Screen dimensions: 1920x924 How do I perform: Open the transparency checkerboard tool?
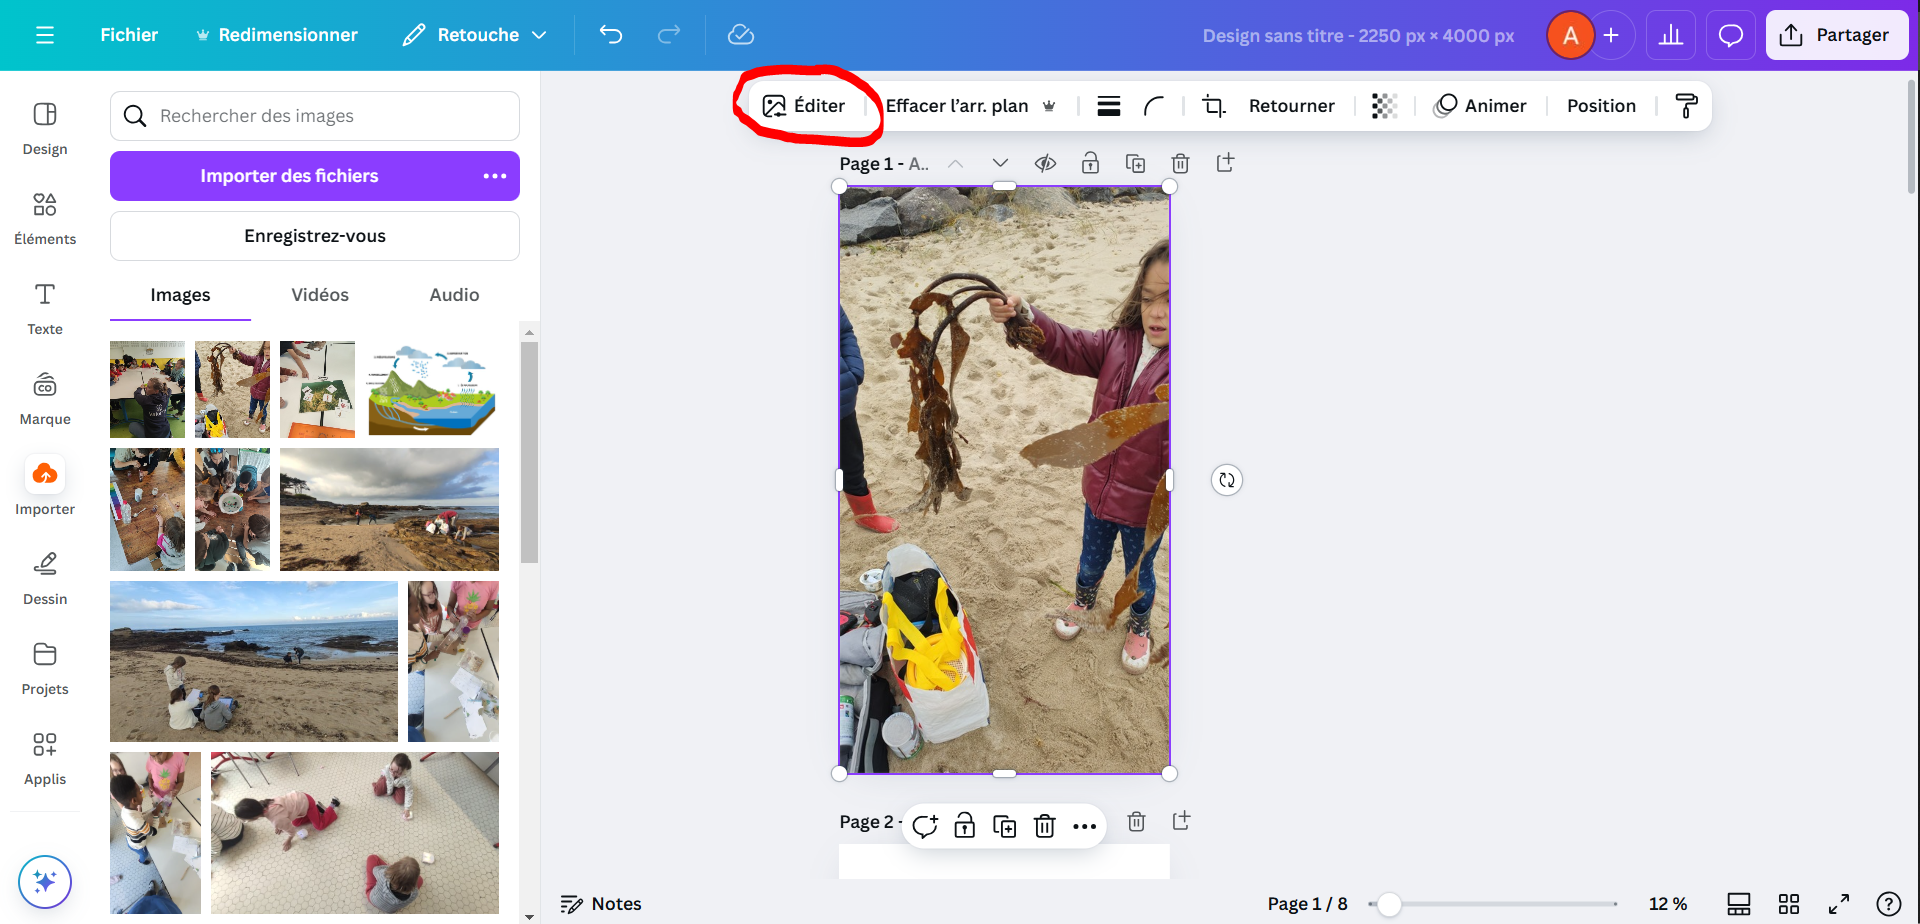[1384, 106]
